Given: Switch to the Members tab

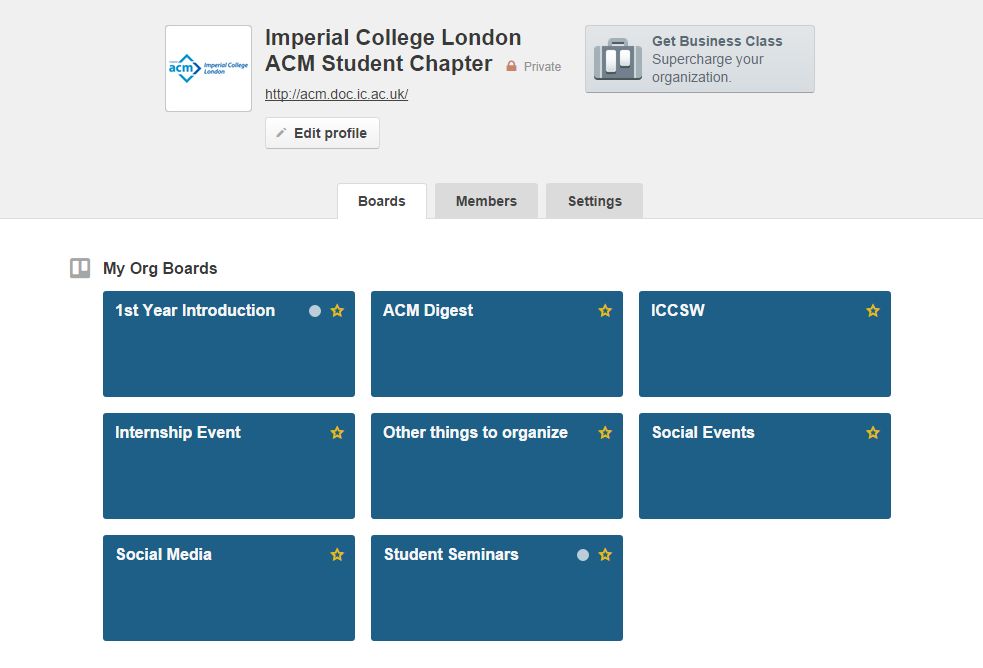Looking at the screenshot, I should (486, 201).
